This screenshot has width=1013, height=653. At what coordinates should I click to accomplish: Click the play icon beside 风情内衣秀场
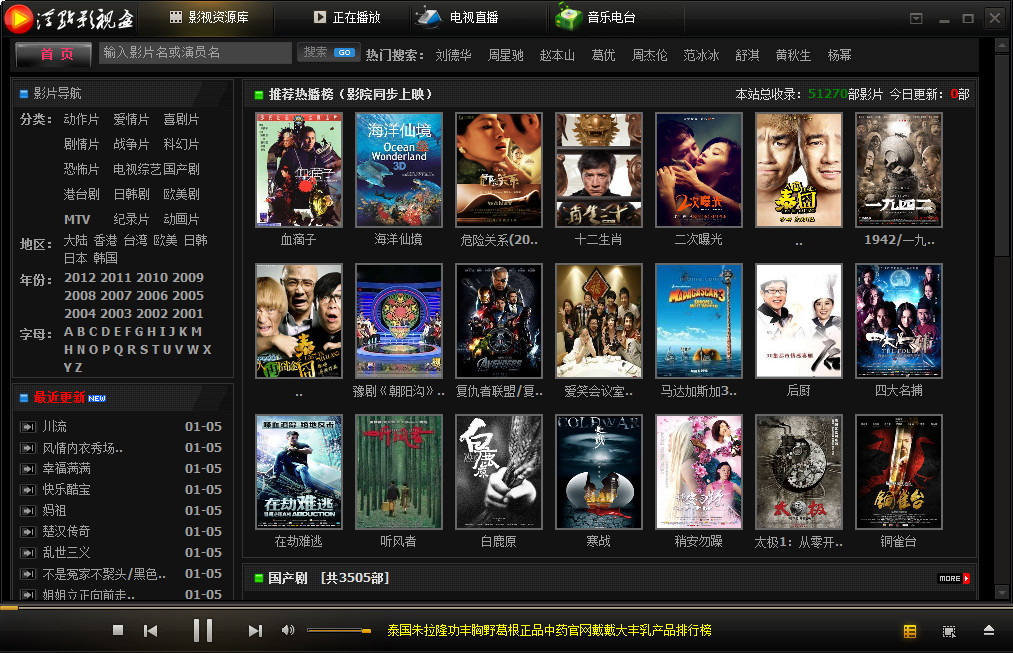click(x=28, y=448)
